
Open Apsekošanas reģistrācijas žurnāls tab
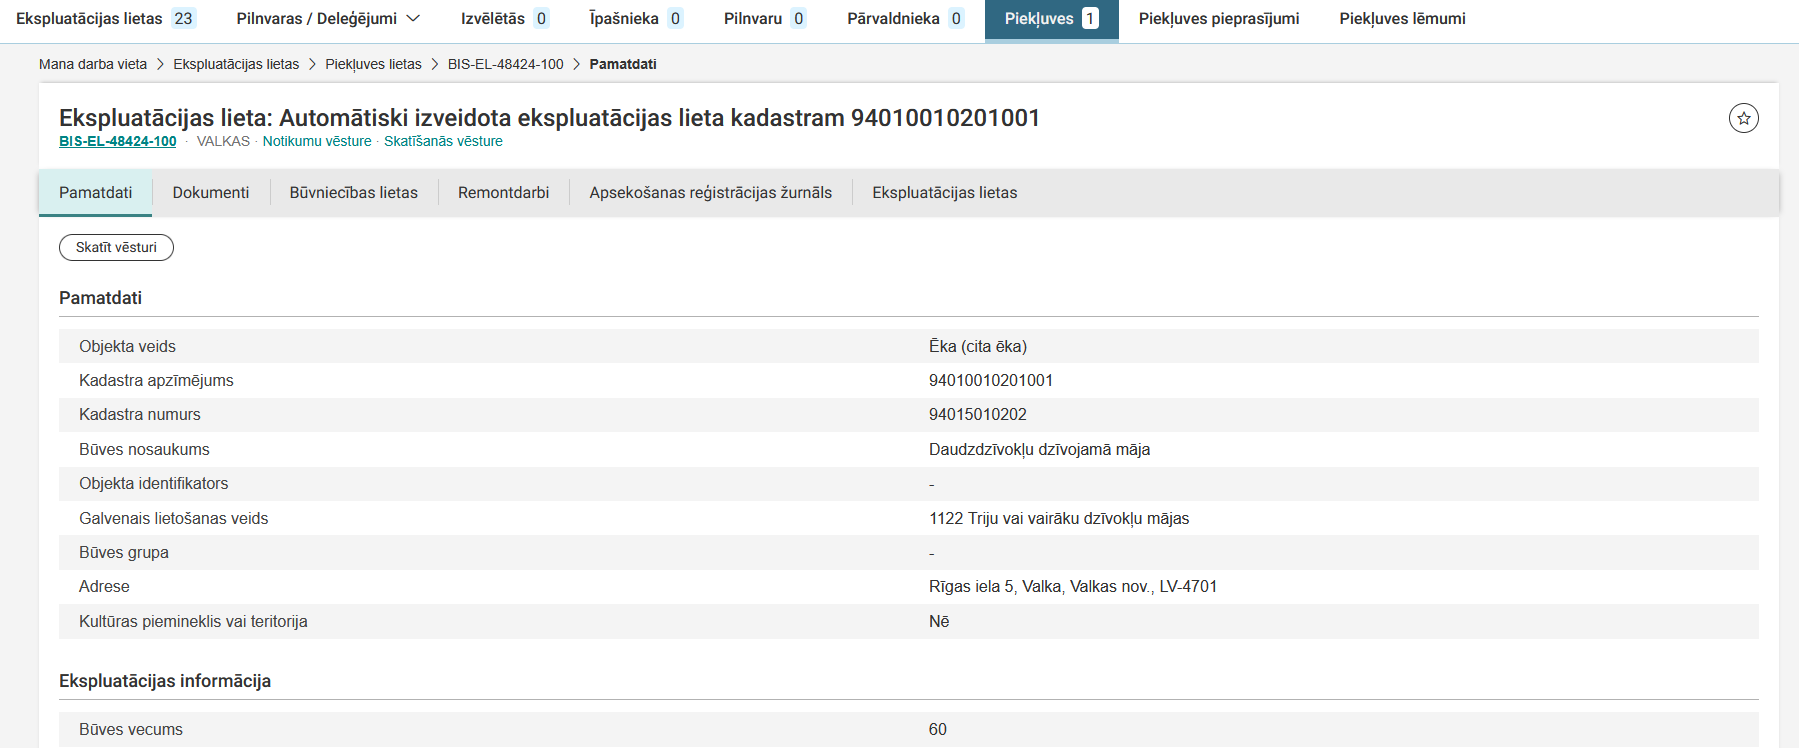(710, 192)
